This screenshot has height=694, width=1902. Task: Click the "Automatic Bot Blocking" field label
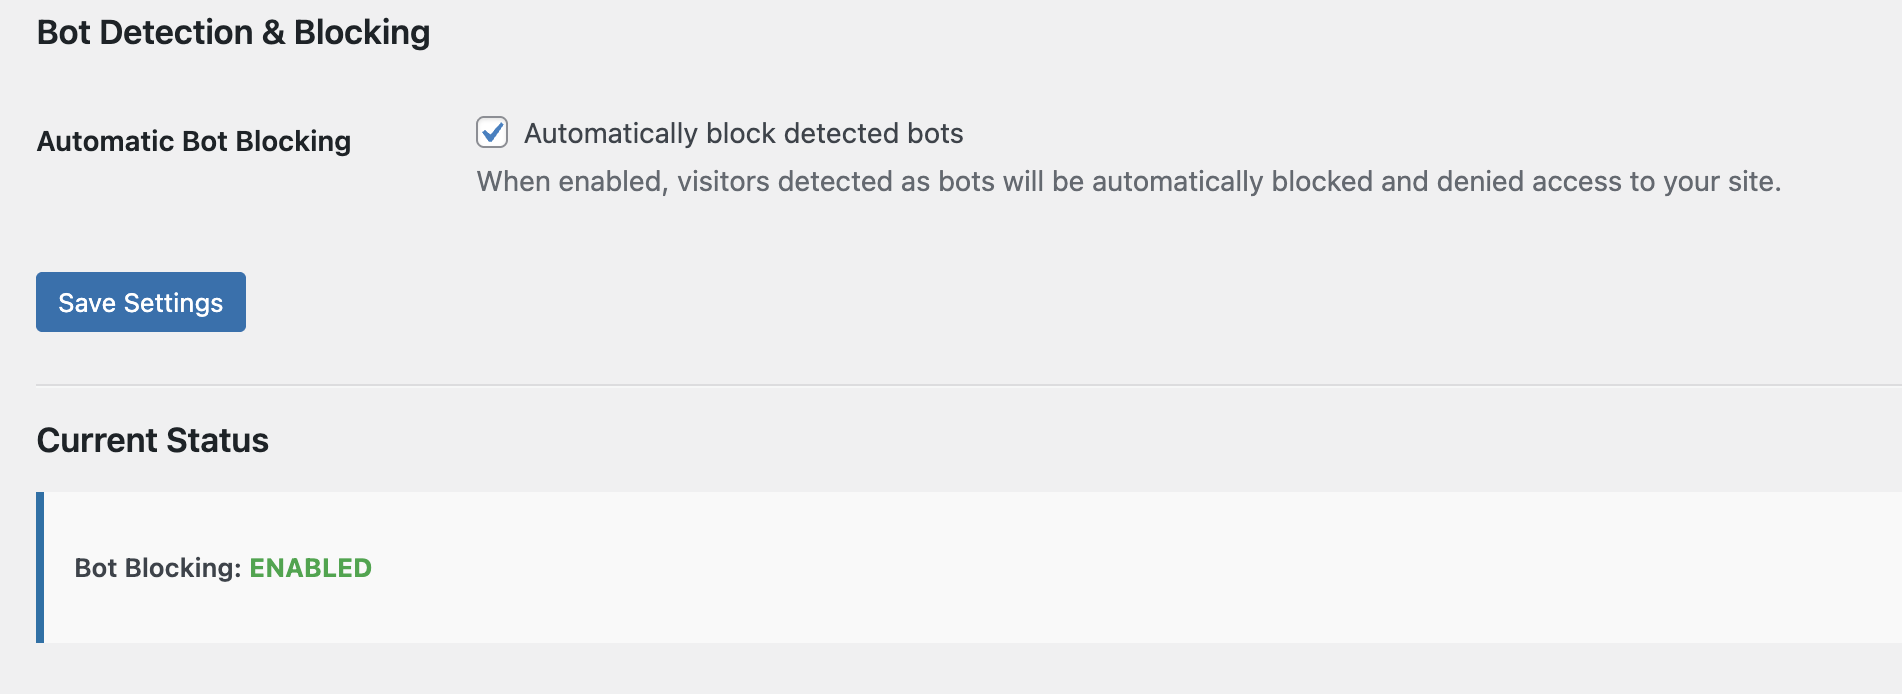point(194,141)
